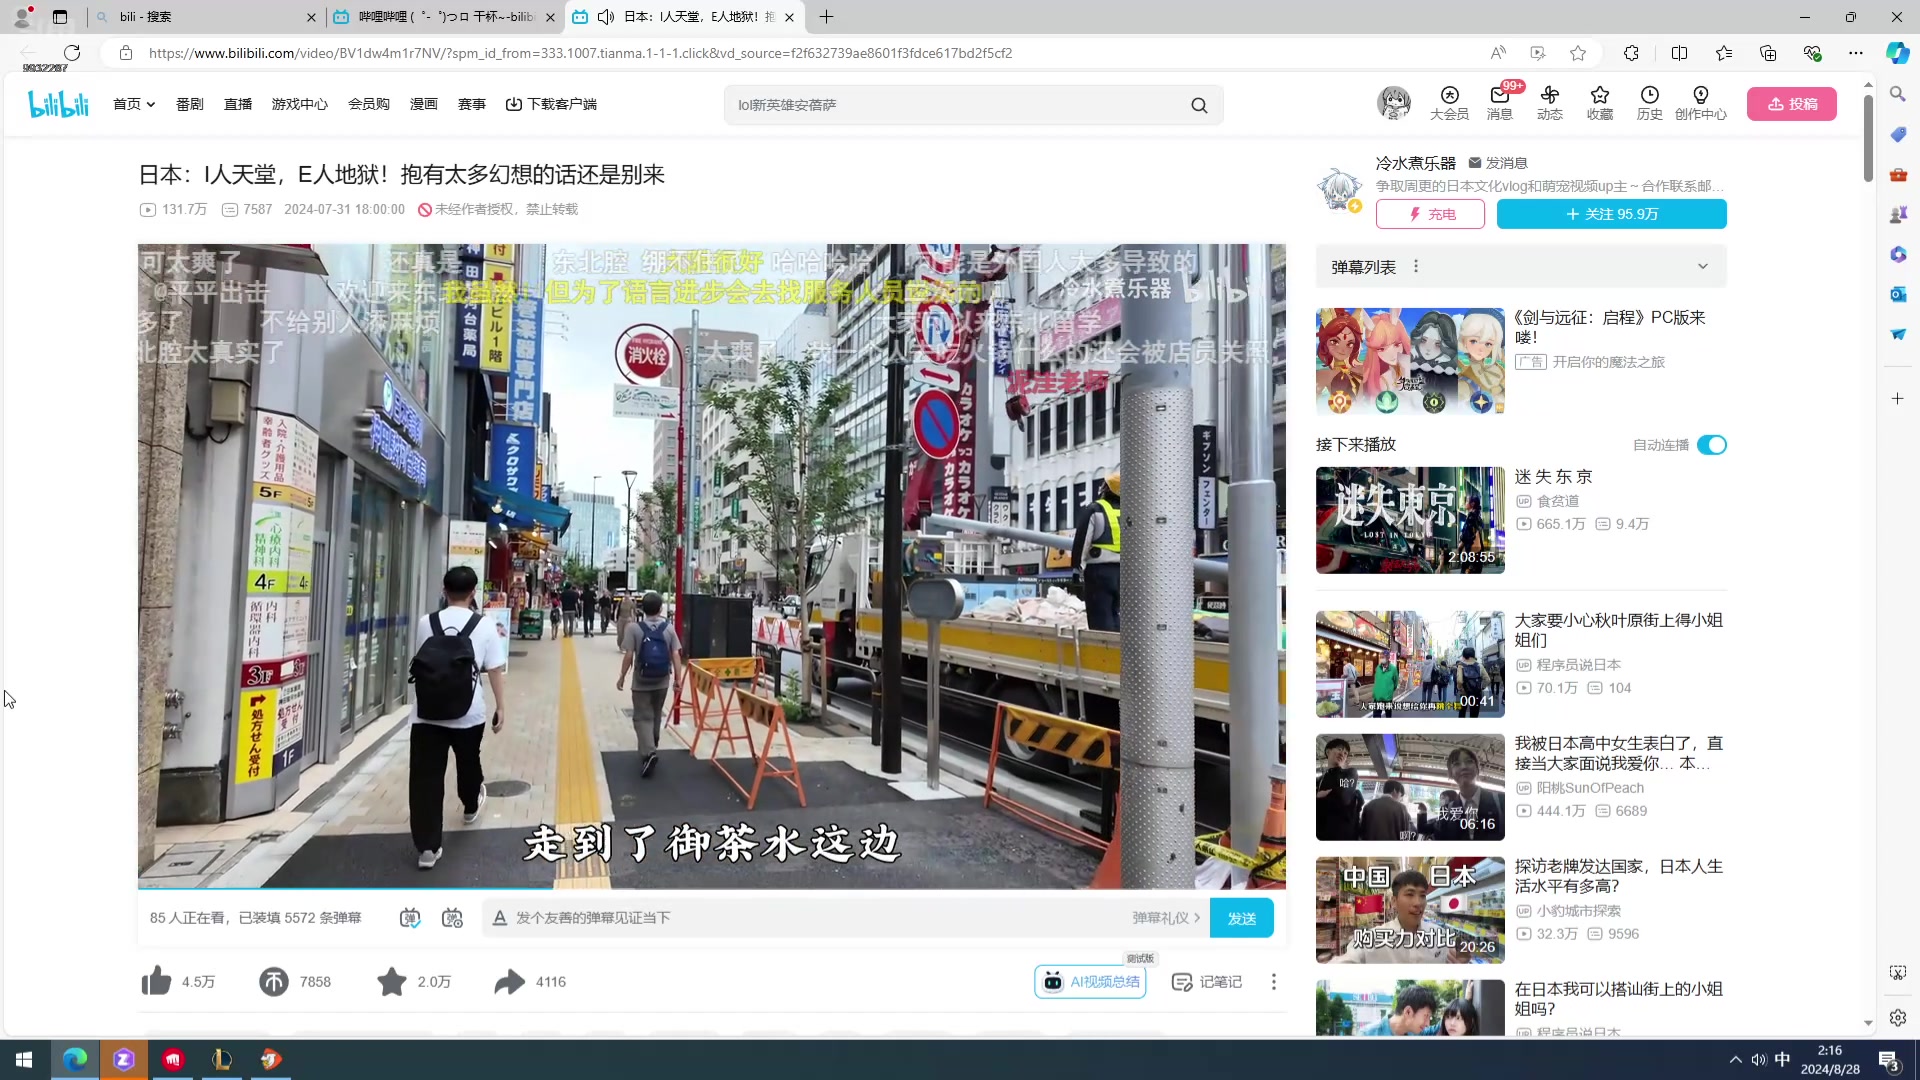
Task: Follow uploader with 关注 95.9万 button
Action: tap(1611, 214)
